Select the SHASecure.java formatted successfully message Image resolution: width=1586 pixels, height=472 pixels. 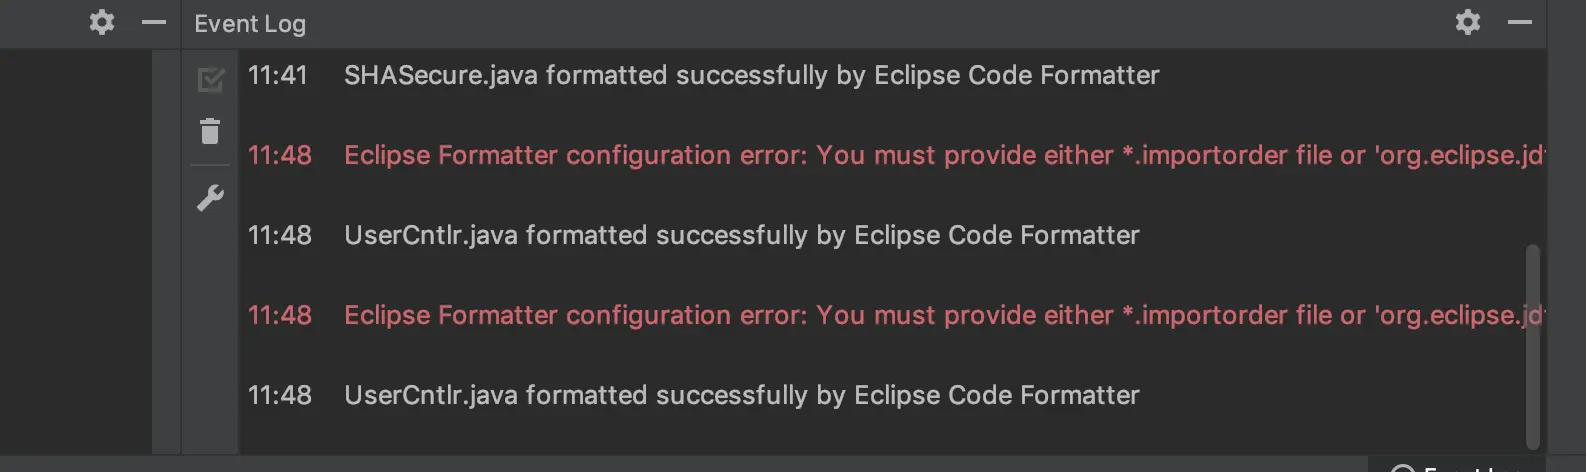[751, 76]
